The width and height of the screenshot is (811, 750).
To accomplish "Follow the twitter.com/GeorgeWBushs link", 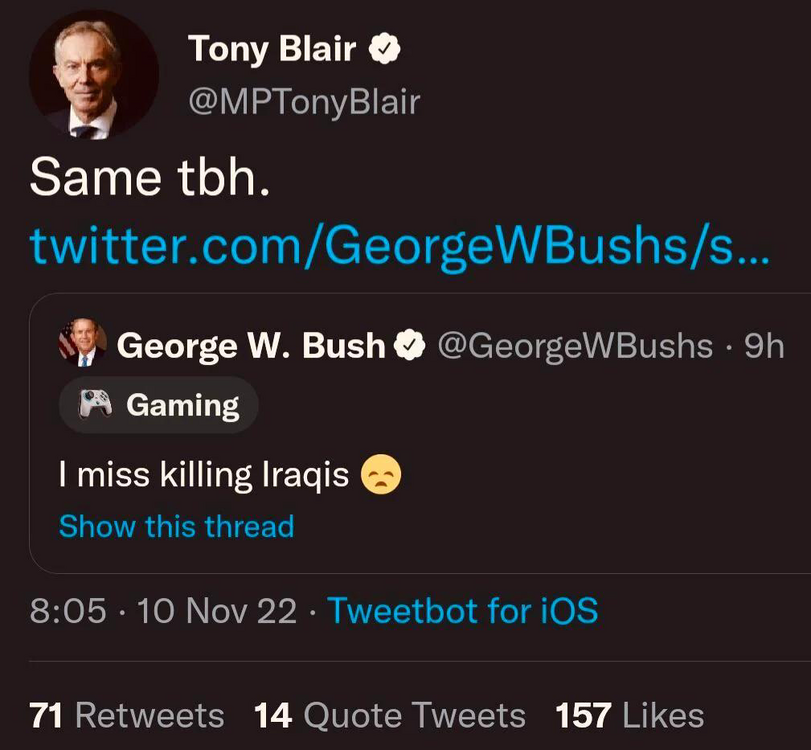I will 399,244.
